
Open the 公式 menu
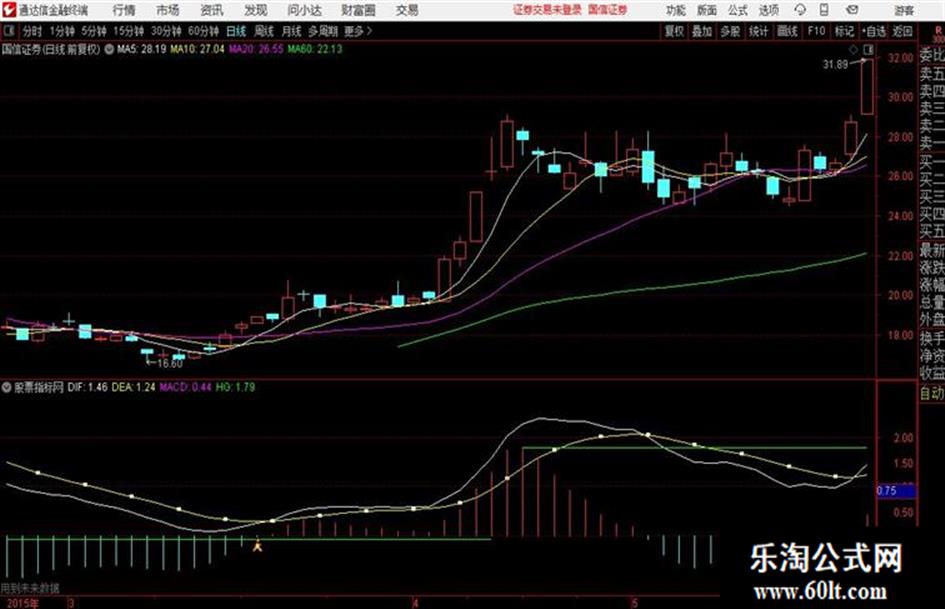tap(738, 10)
